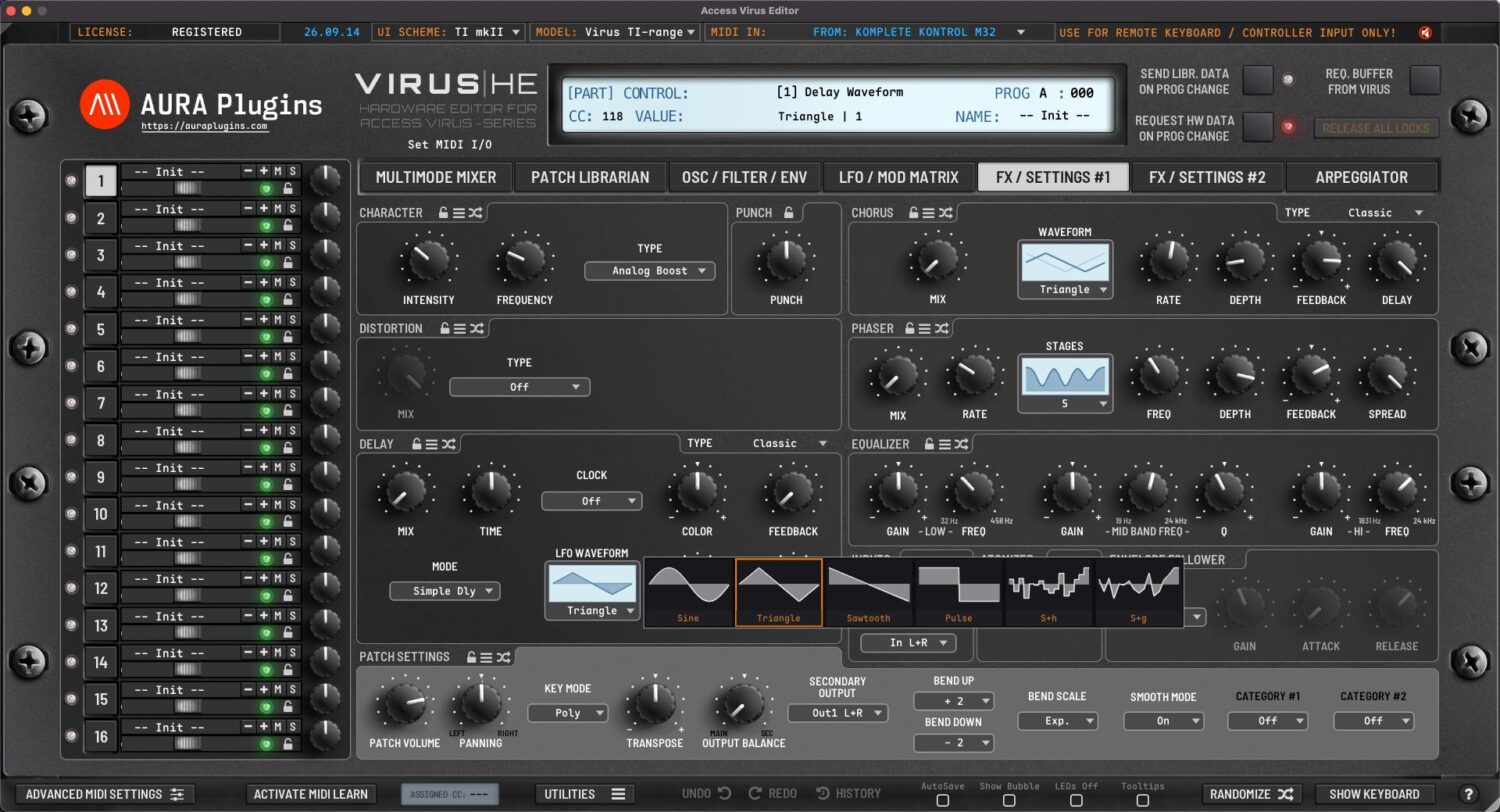Randomize the Delay section via shuffle icon
The height and width of the screenshot is (812, 1500).
click(449, 444)
